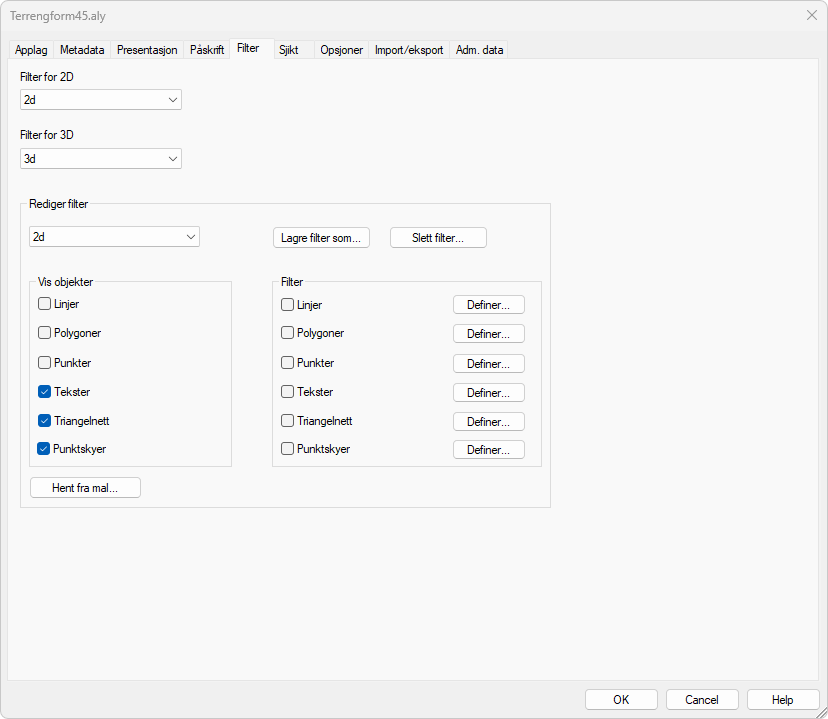
Task: Disable Punktskyer under Vis objekter
Action: (x=44, y=449)
